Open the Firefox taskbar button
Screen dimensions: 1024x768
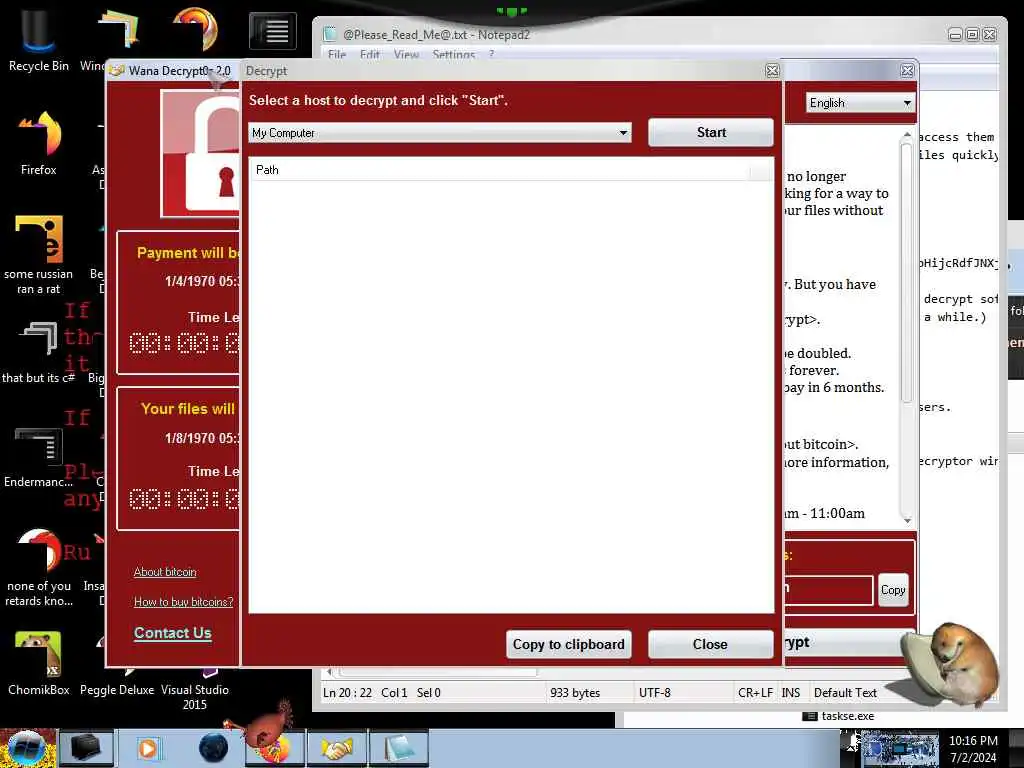(273, 748)
